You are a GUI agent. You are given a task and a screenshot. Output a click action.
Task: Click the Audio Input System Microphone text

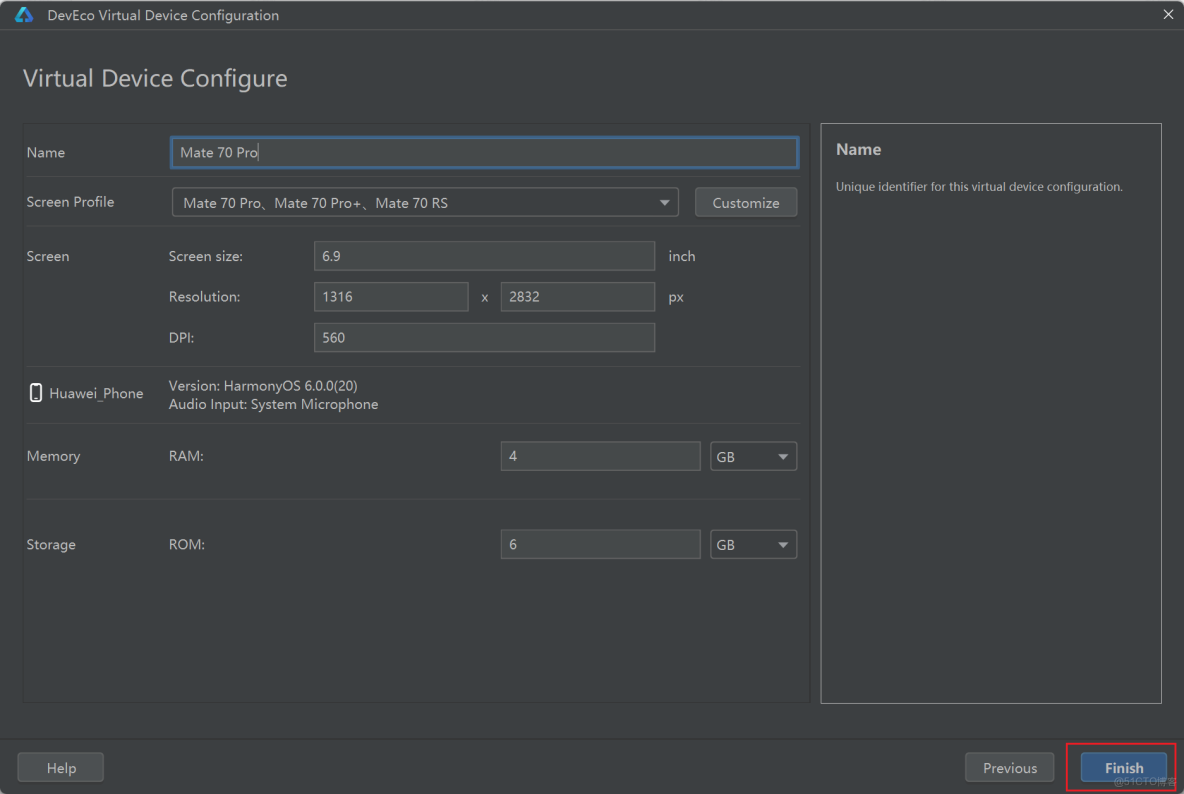click(273, 405)
